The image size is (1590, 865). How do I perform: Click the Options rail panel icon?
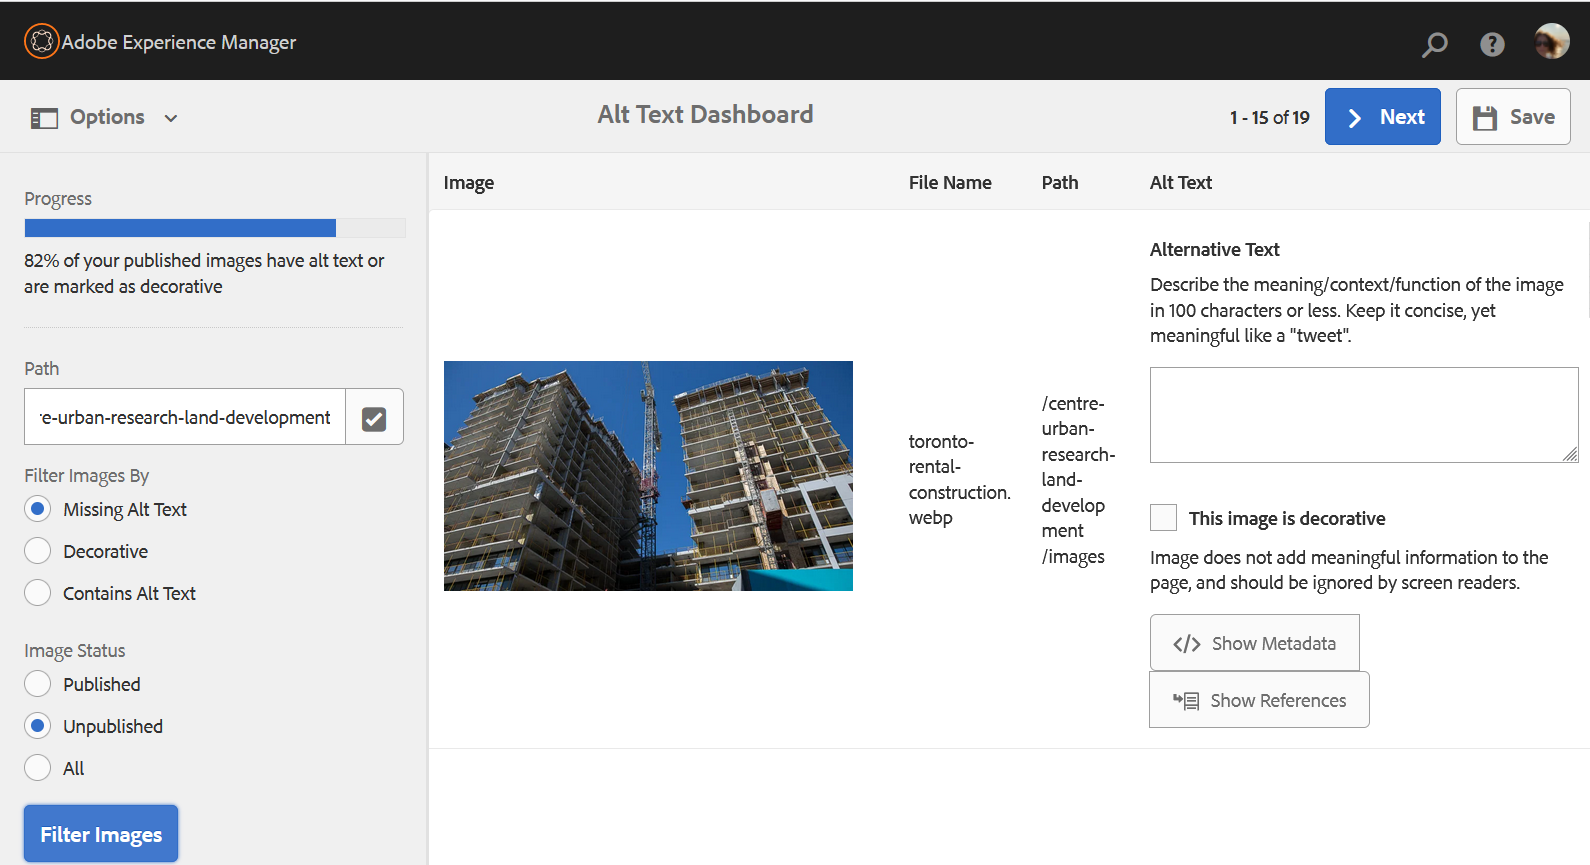click(44, 118)
